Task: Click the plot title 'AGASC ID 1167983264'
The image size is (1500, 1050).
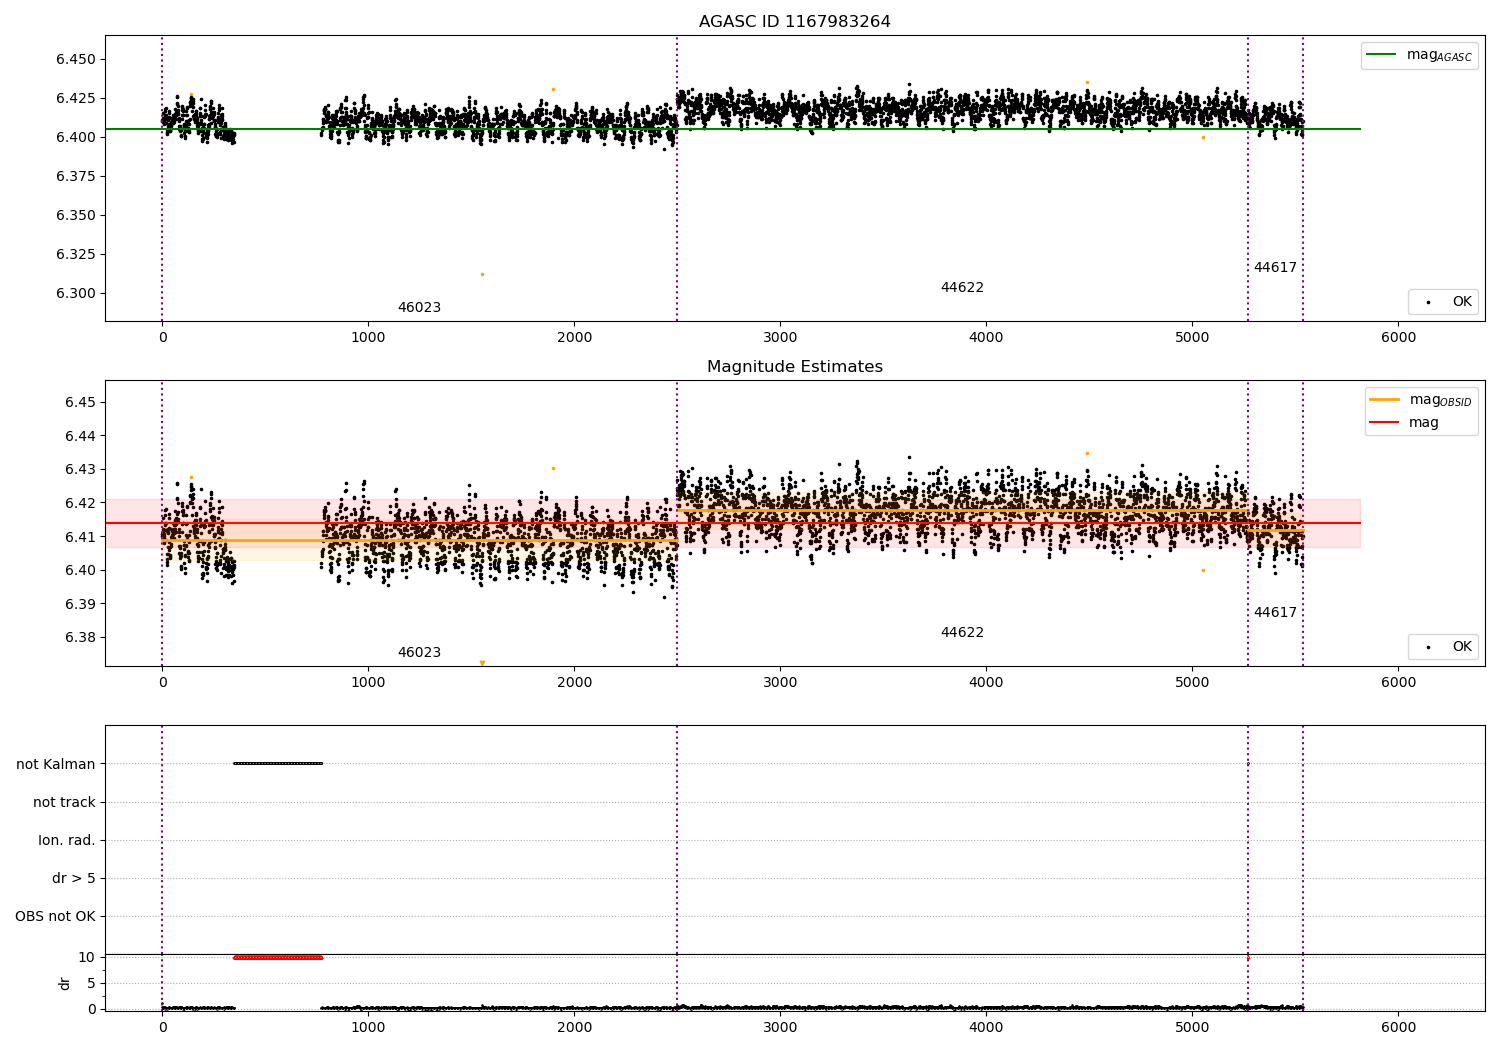Action: point(795,22)
